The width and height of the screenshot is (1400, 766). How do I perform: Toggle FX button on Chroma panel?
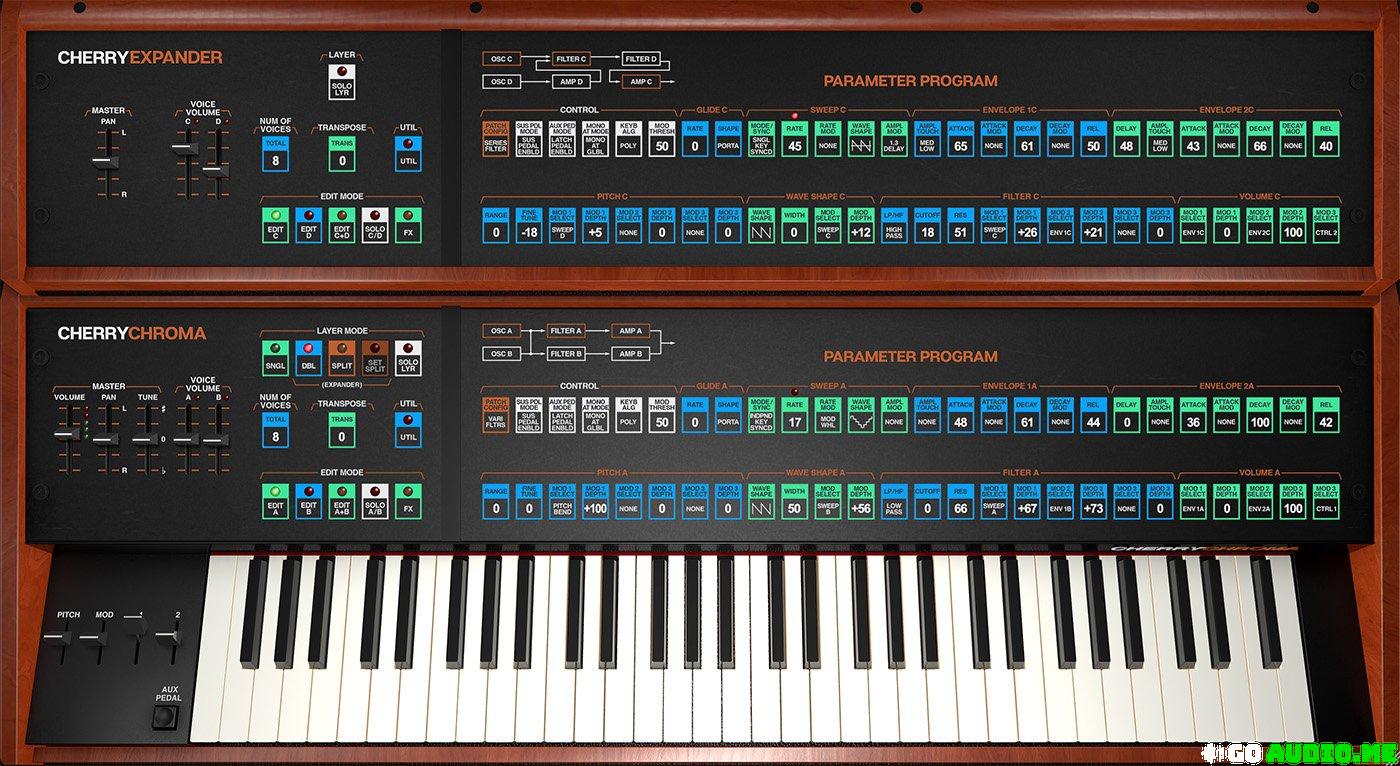coord(408,501)
